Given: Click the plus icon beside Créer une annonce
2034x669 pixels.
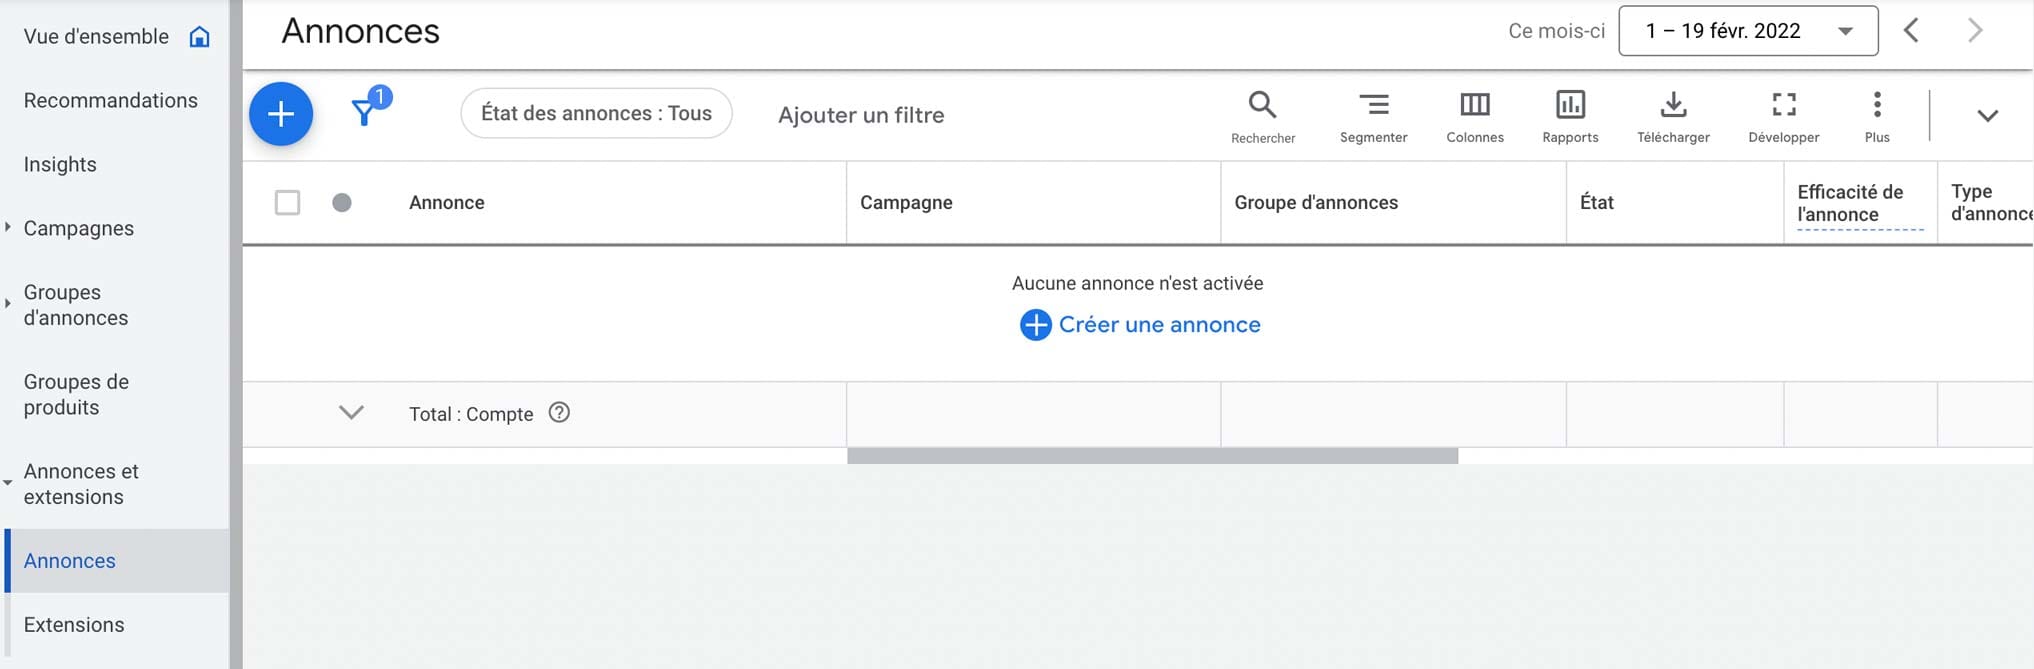Looking at the screenshot, I should (1035, 325).
